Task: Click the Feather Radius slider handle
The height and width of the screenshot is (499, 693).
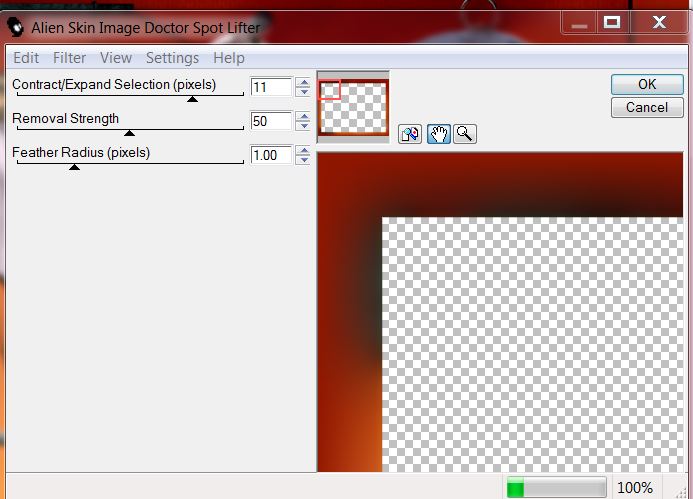Action: (74, 167)
